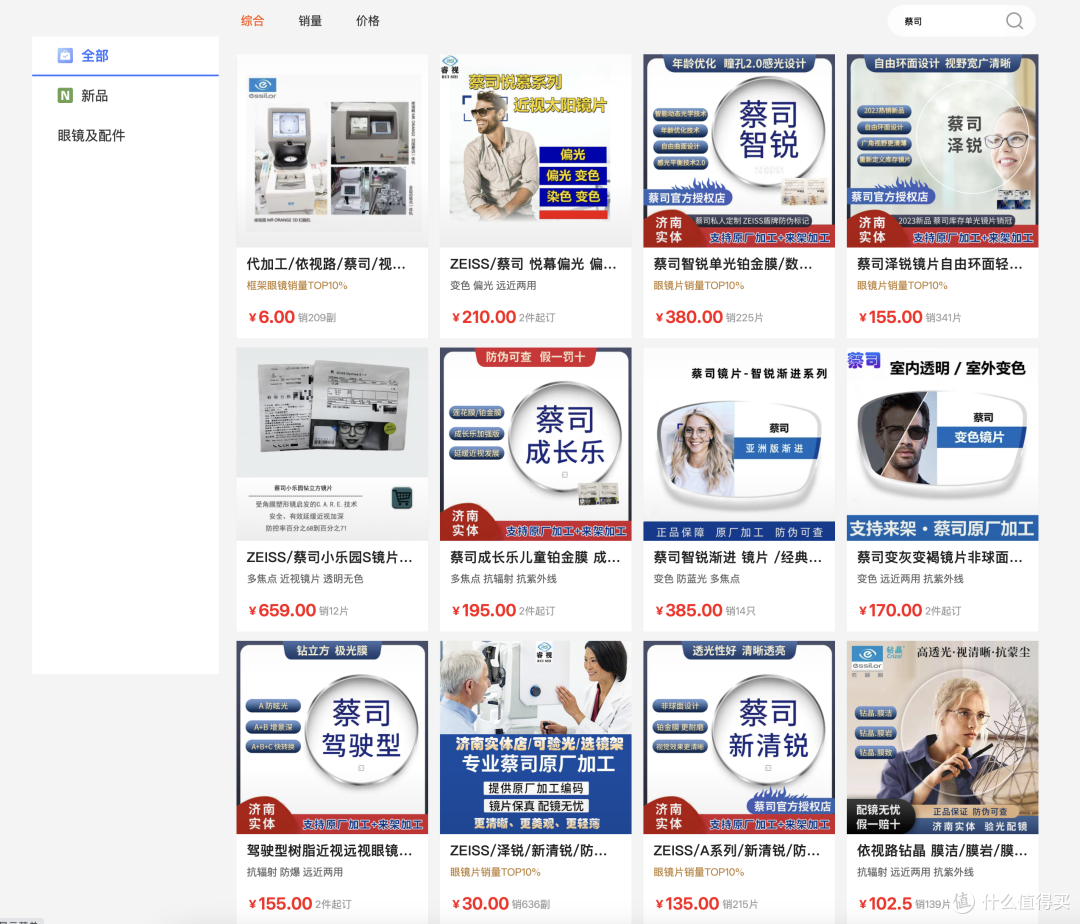Click 变色 远近两用 抗紫外线 tags
This screenshot has height=924, width=1080.
[910, 579]
